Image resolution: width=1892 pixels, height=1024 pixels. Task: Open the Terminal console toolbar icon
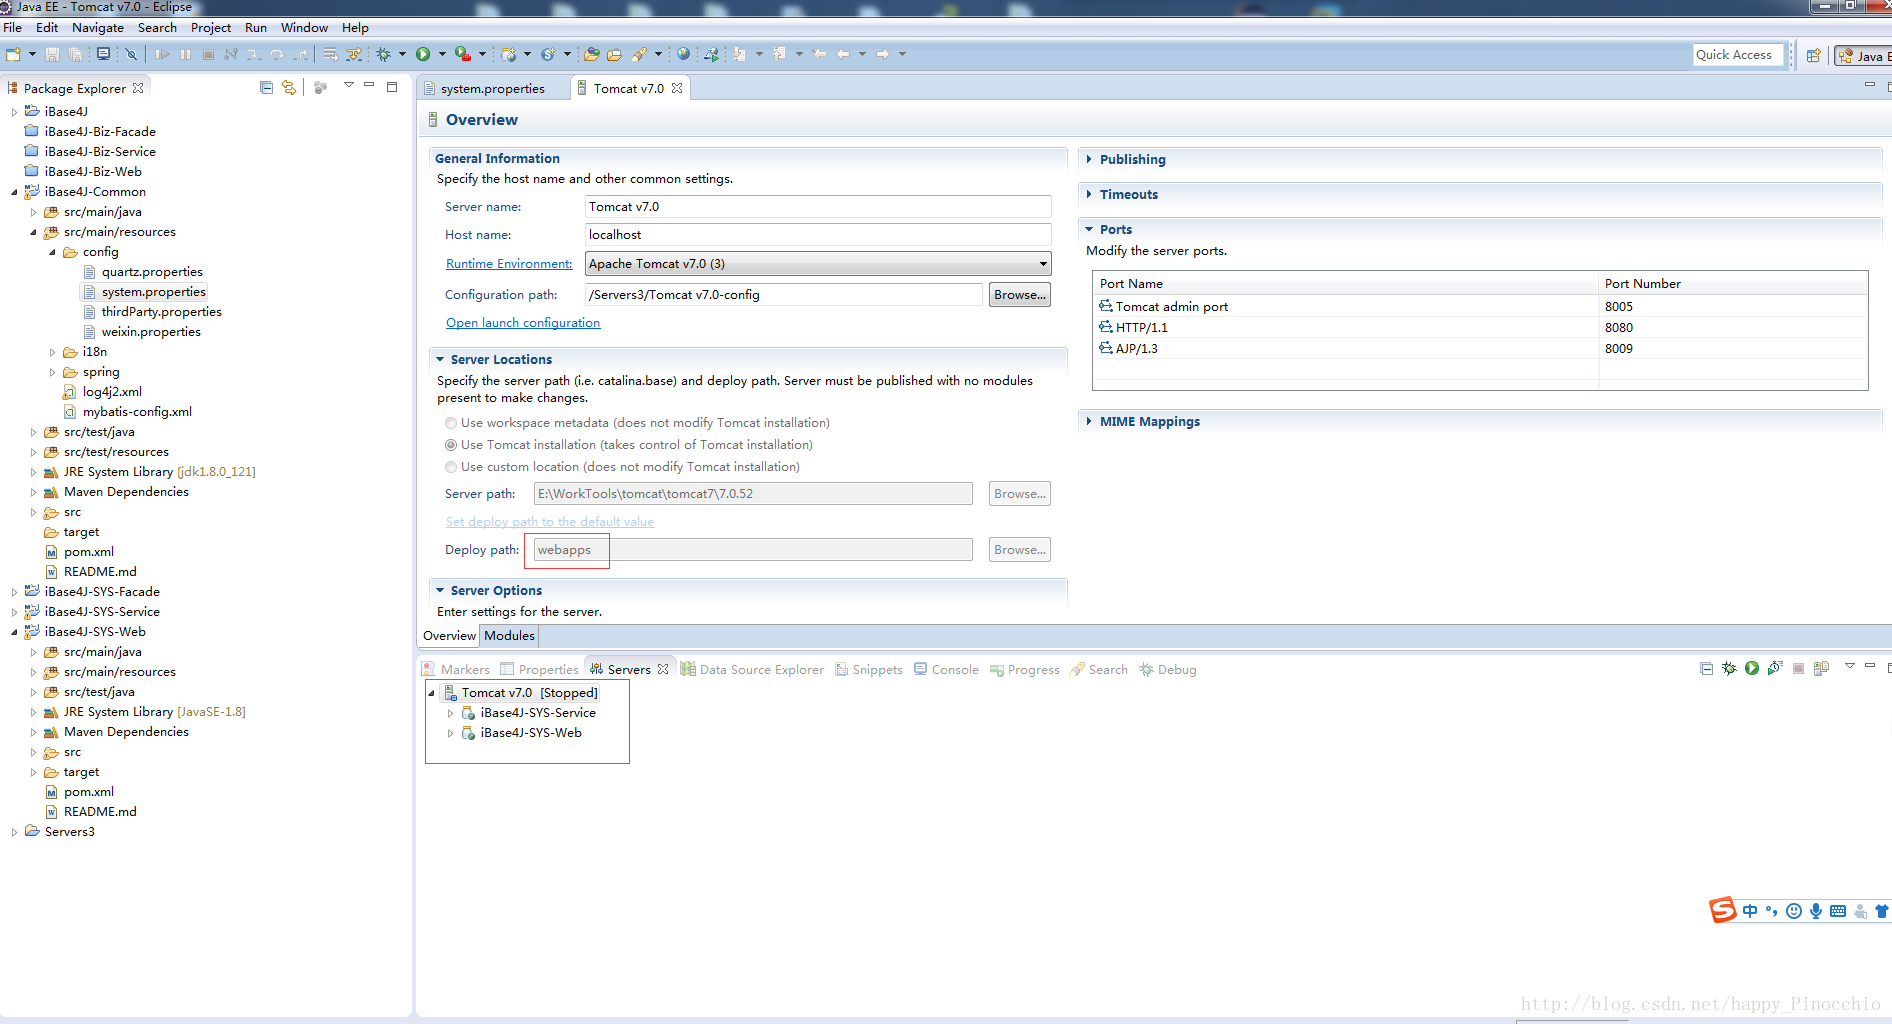coord(103,54)
